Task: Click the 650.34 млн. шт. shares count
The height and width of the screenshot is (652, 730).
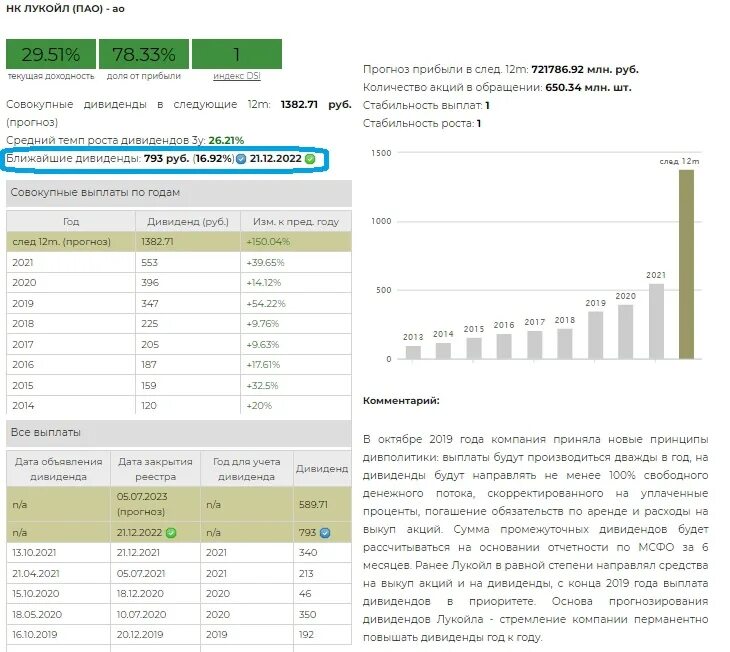Action: coord(588,88)
